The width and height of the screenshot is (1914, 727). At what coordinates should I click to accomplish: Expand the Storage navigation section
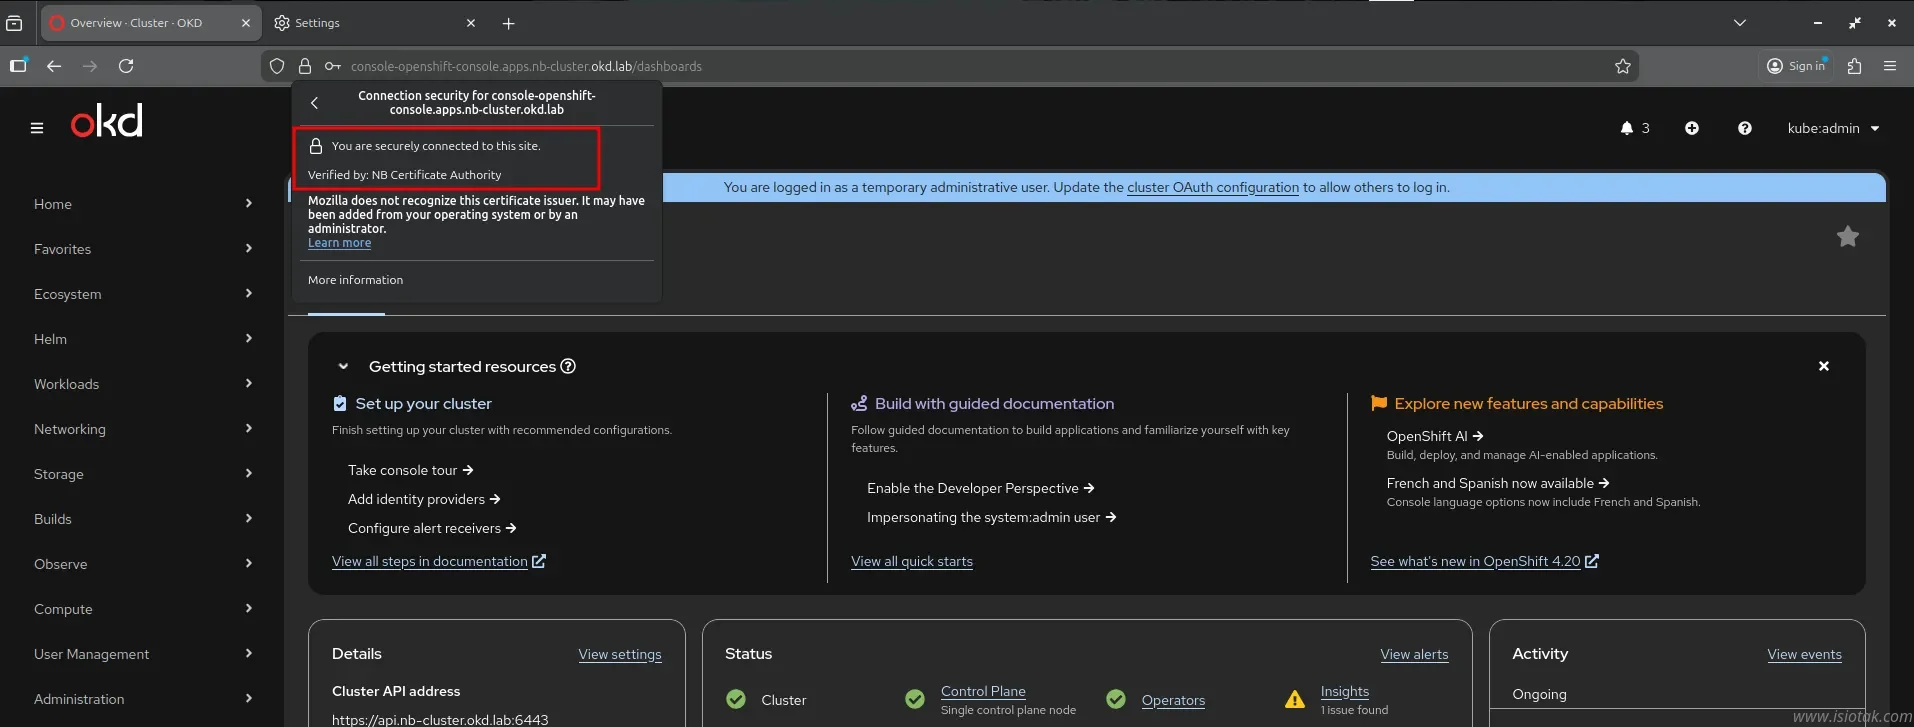point(143,474)
